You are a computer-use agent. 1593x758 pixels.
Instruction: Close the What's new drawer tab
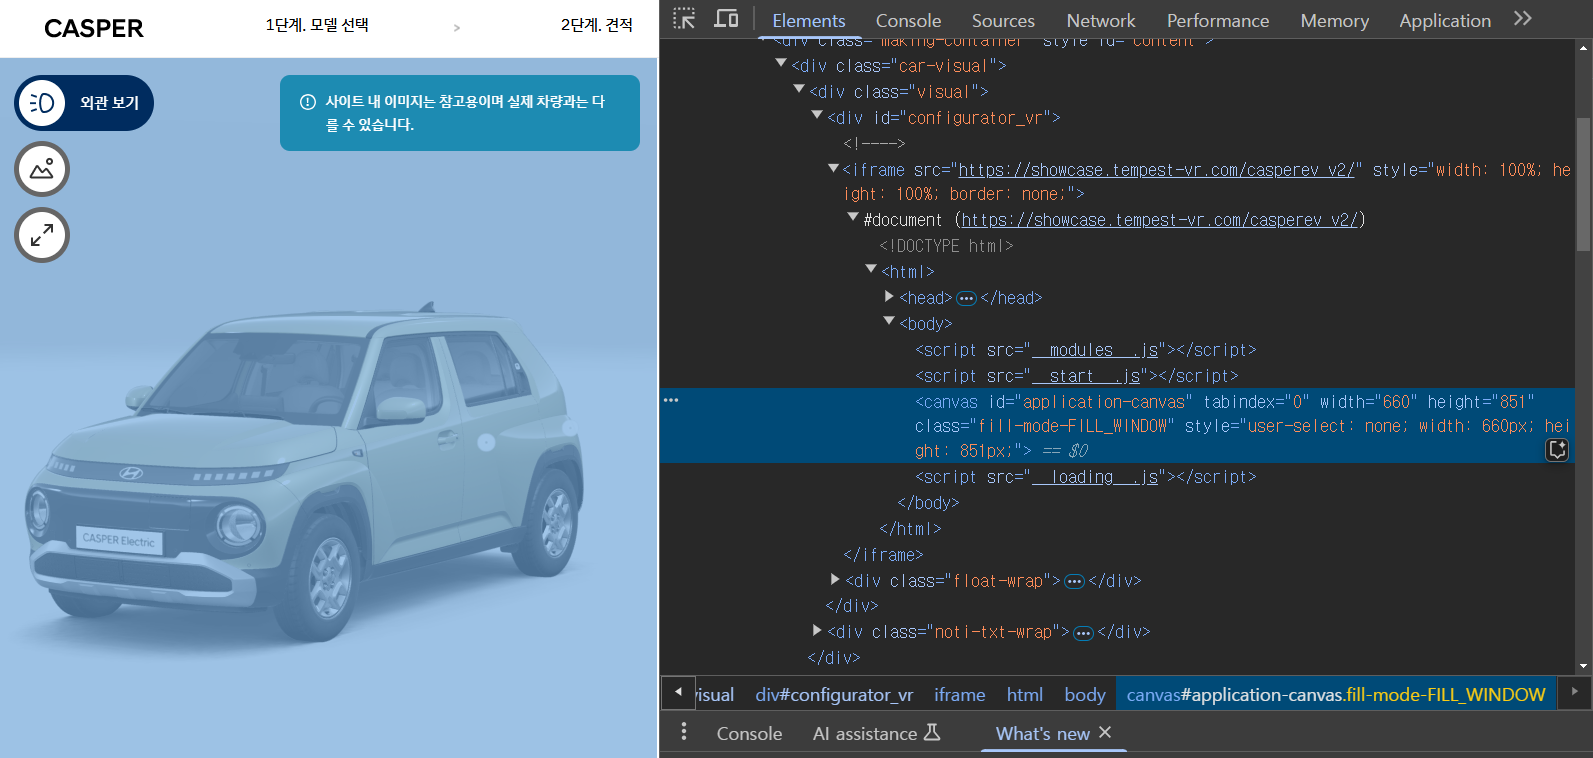click(x=1105, y=732)
